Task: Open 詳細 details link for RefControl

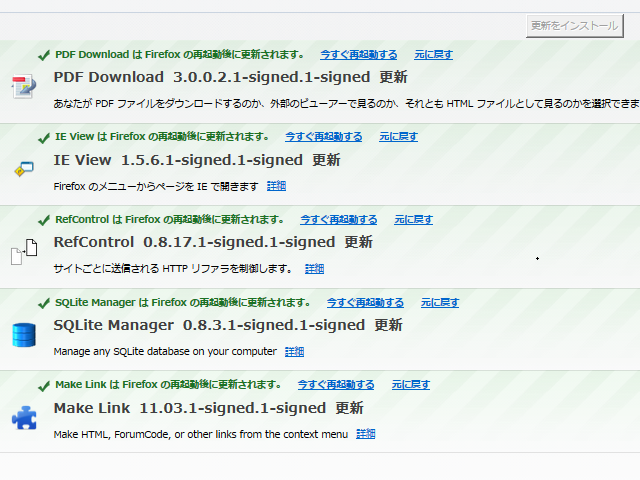Action: [314, 269]
